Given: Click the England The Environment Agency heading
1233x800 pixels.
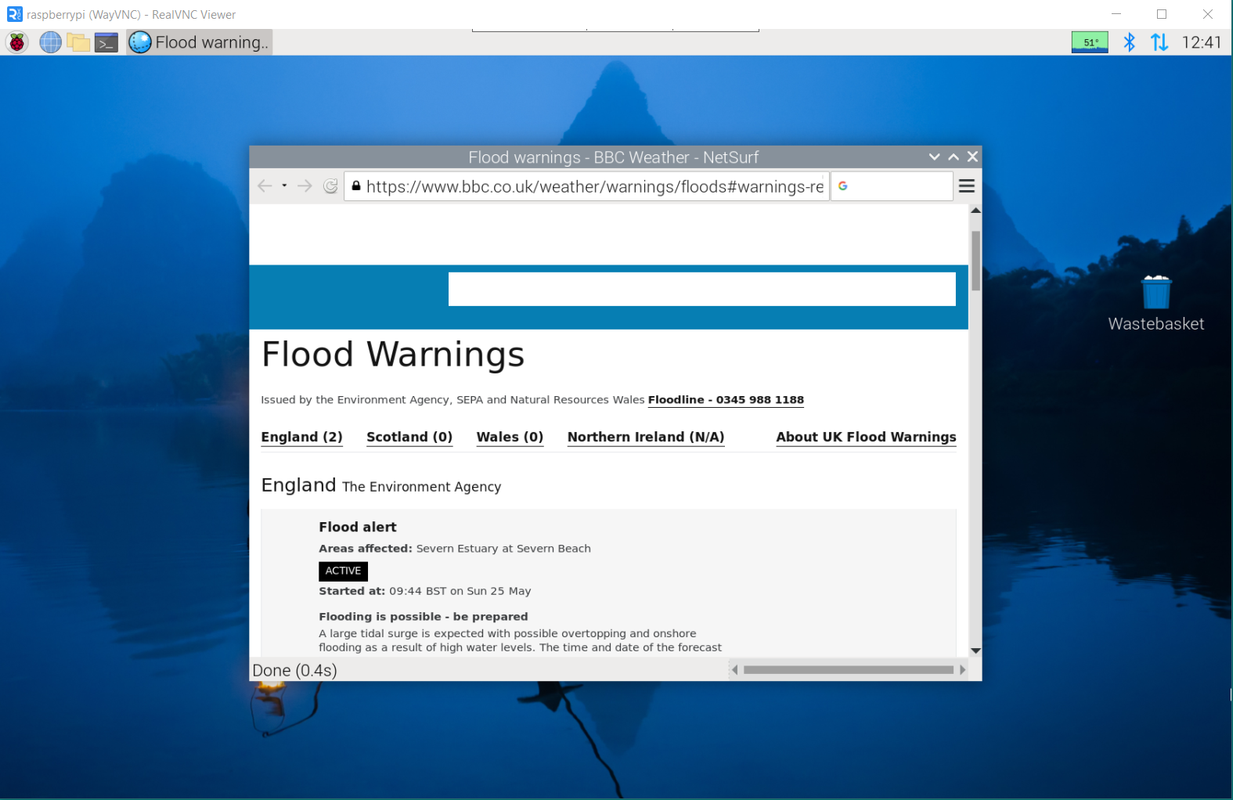Looking at the screenshot, I should (x=381, y=485).
